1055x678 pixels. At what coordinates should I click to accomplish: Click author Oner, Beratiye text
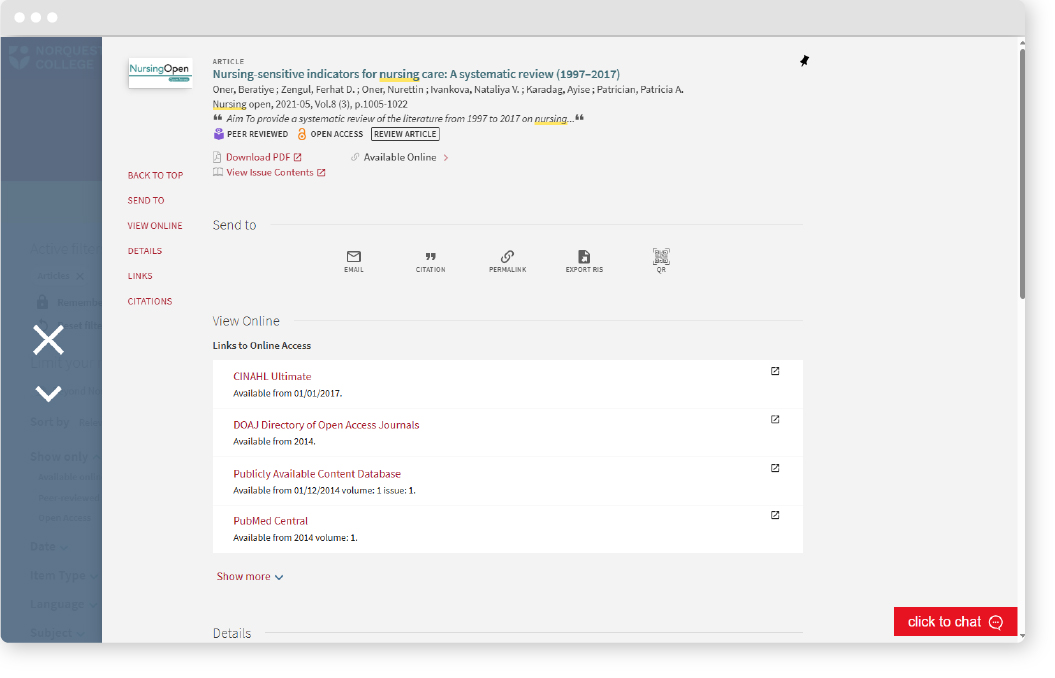(244, 89)
